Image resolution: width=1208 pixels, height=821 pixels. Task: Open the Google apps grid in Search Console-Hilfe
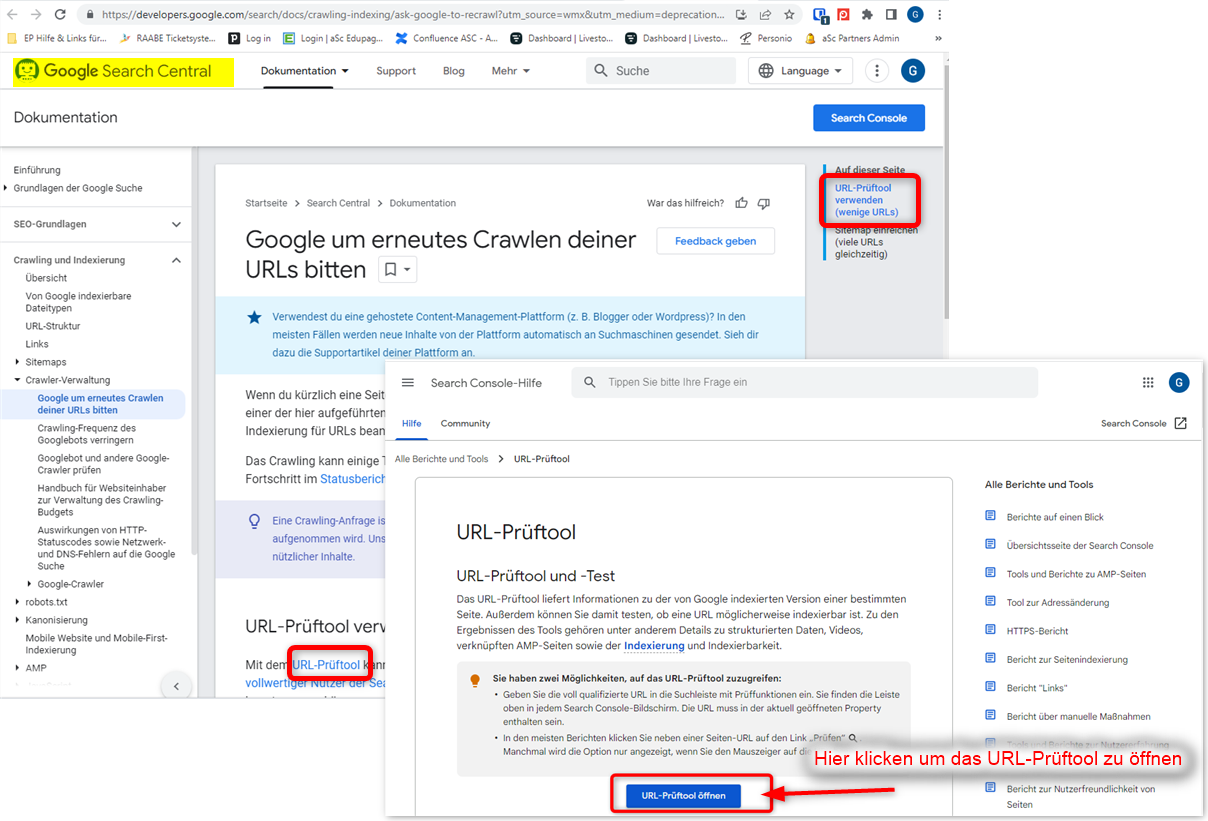[1148, 383]
